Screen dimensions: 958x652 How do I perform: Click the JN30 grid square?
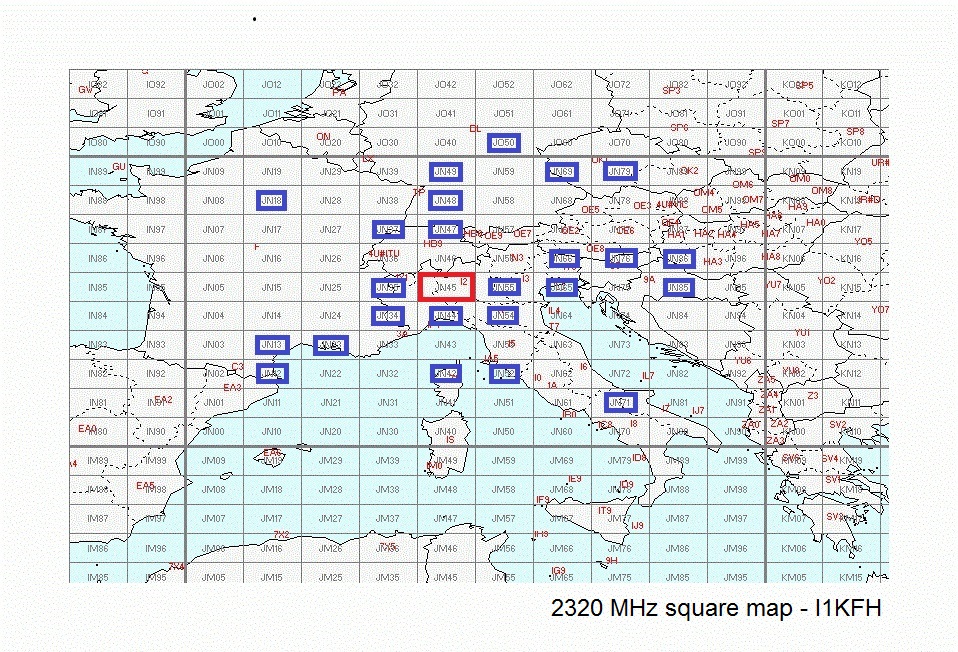(x=387, y=431)
